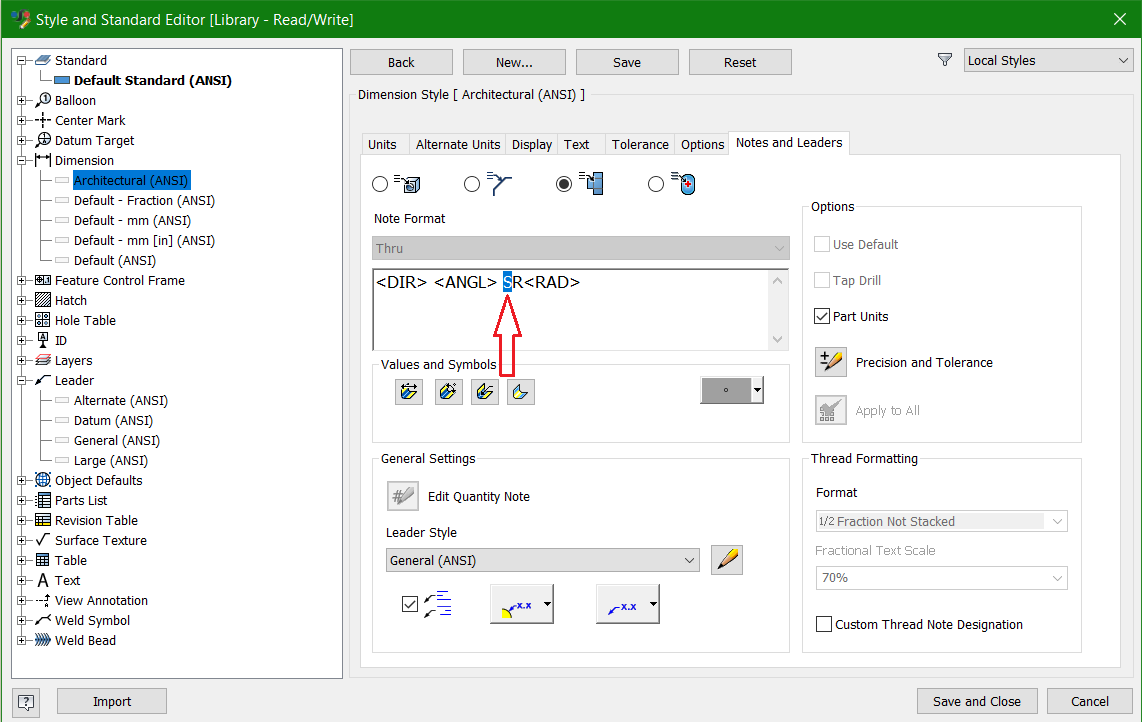
Task: Click the help question mark icon
Action: 25,701
